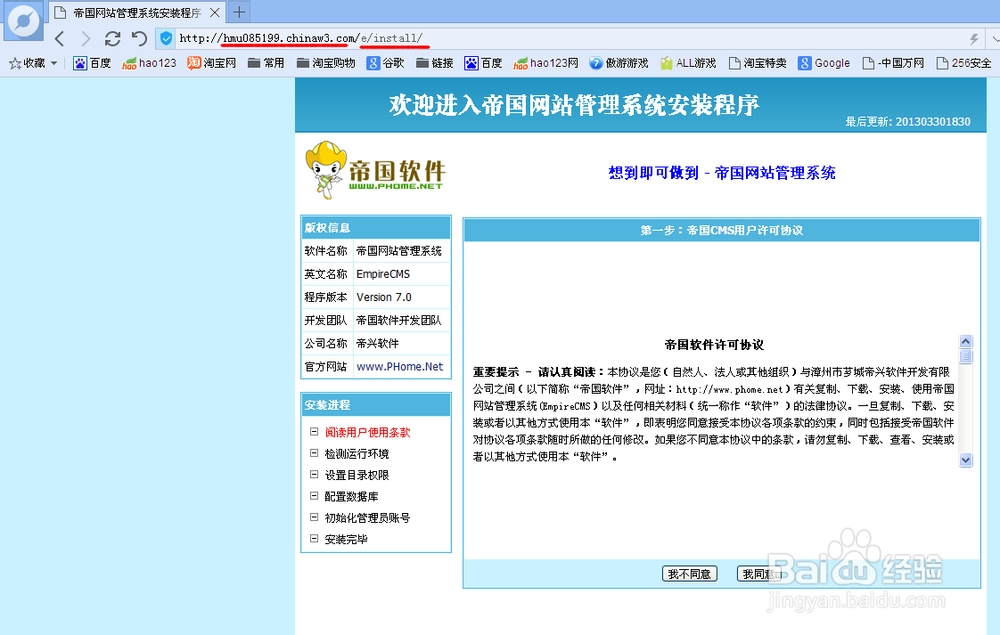Open the hao123网 bookmark
This screenshot has width=1000, height=635.
click(546, 63)
